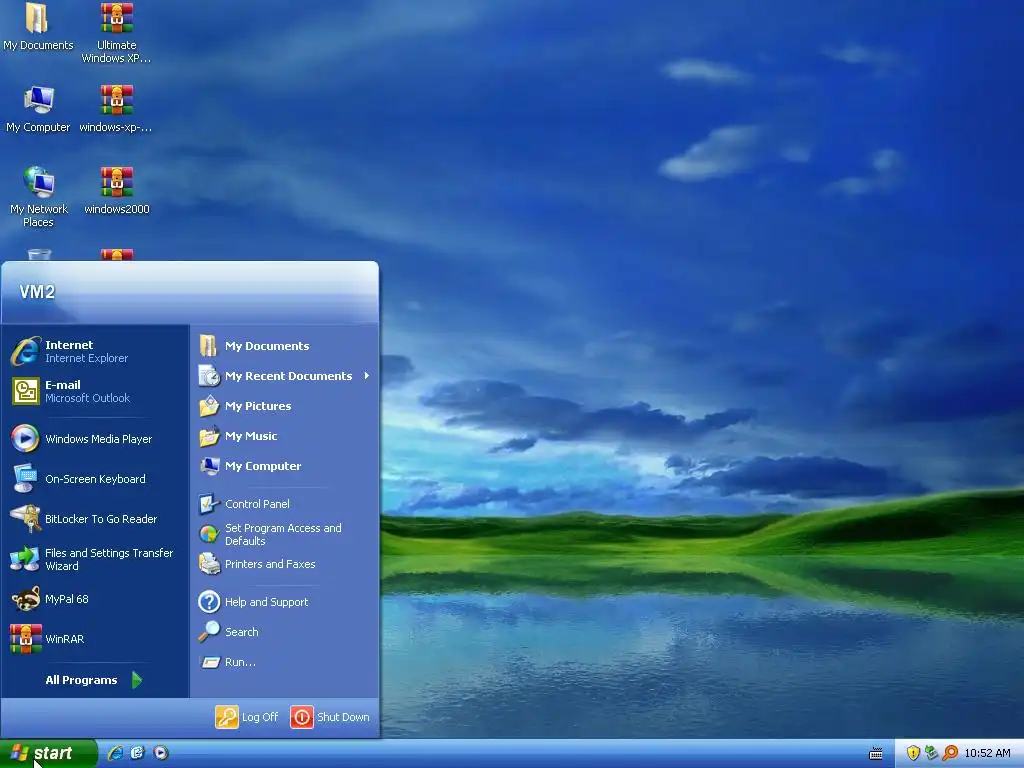Open Internet Explorer from the Start menu
Image resolution: width=1024 pixels, height=768 pixels.
pyautogui.click(x=95, y=351)
